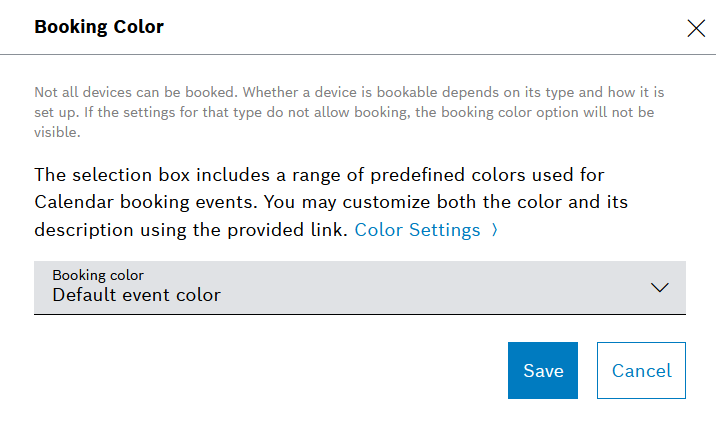Open the Color Settings link
Screen dimensions: 716x431
[x=417, y=230]
